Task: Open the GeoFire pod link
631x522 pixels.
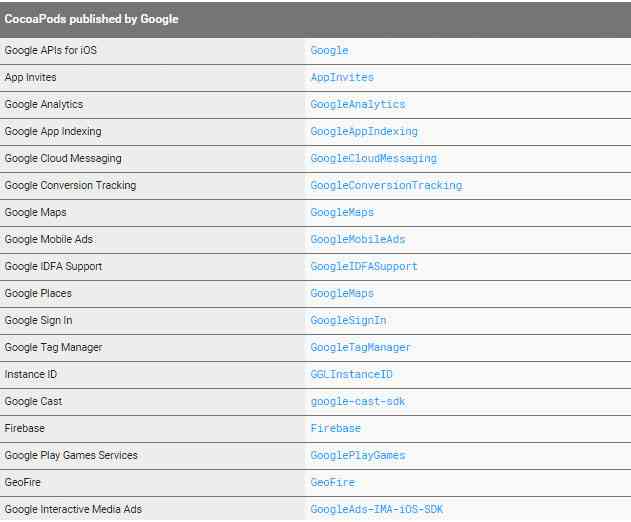Action: click(332, 483)
